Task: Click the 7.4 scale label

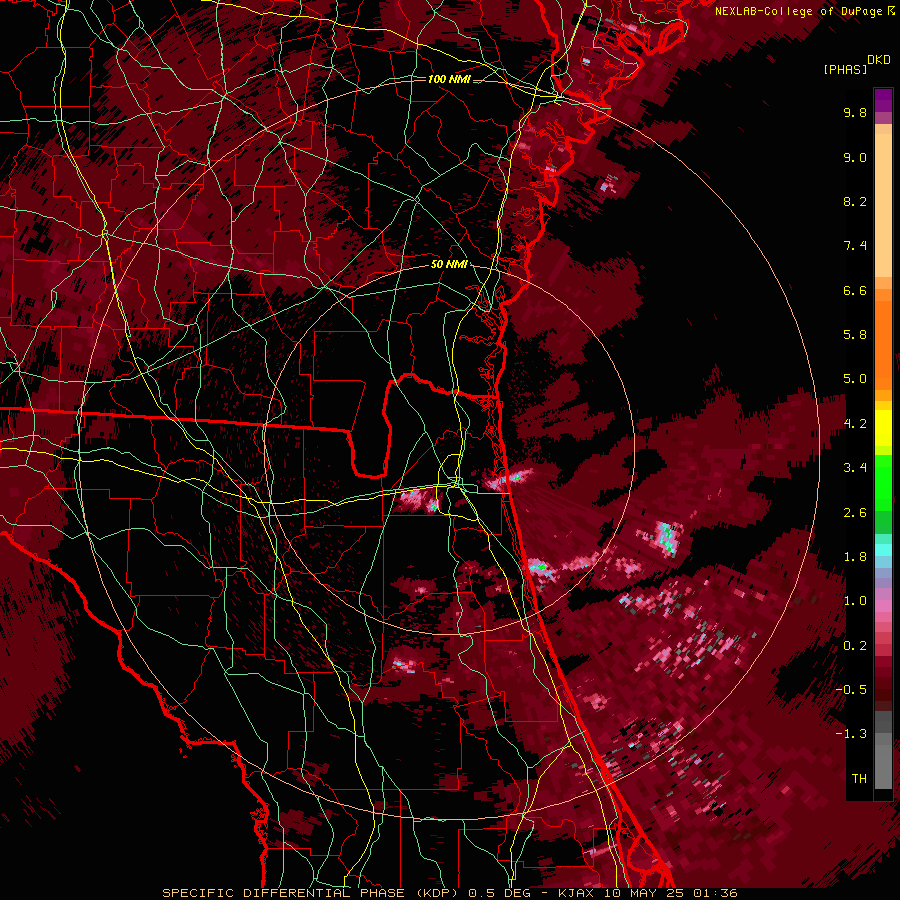Action: click(x=855, y=246)
